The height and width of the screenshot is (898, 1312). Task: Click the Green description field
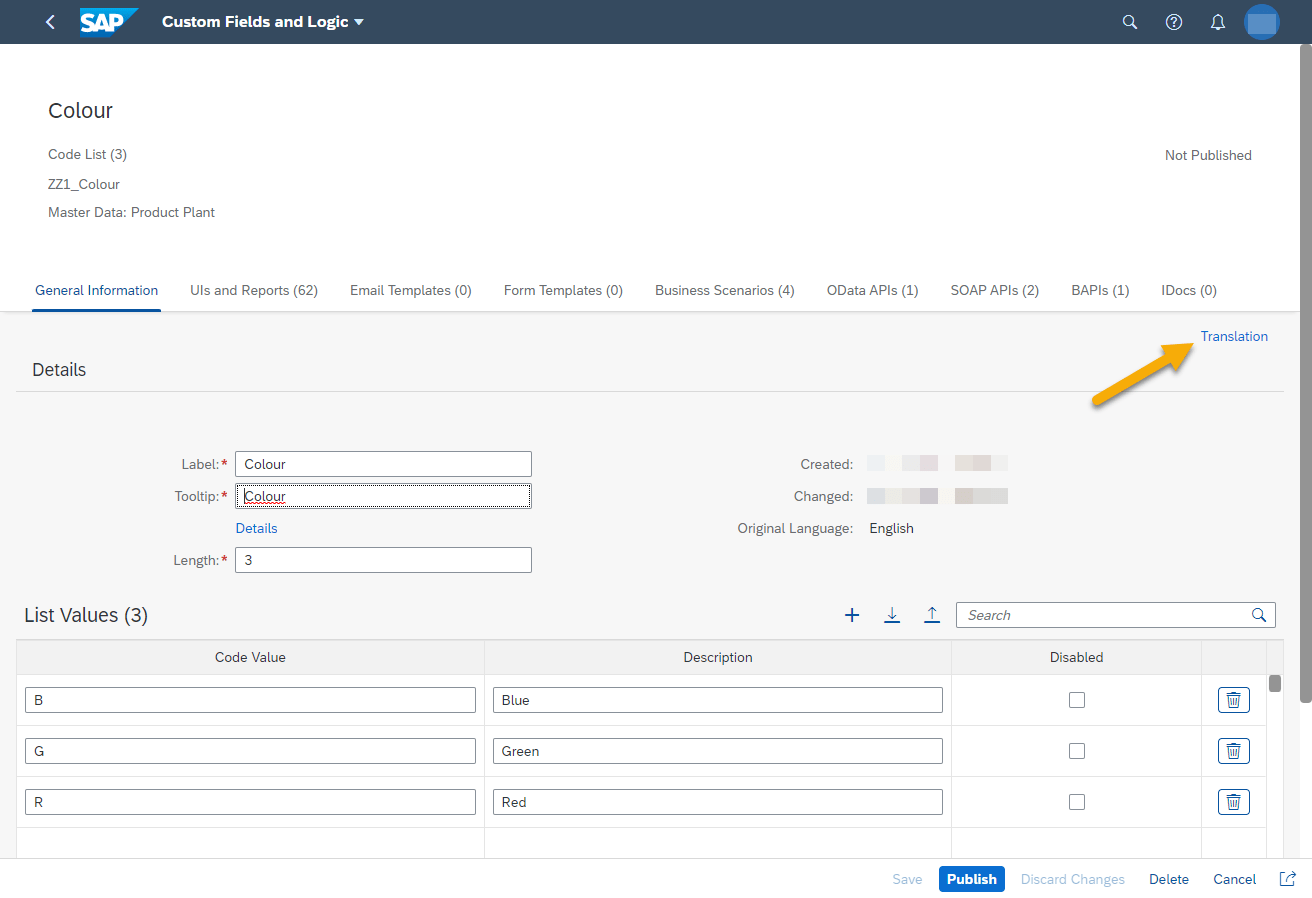pyautogui.click(x=718, y=751)
